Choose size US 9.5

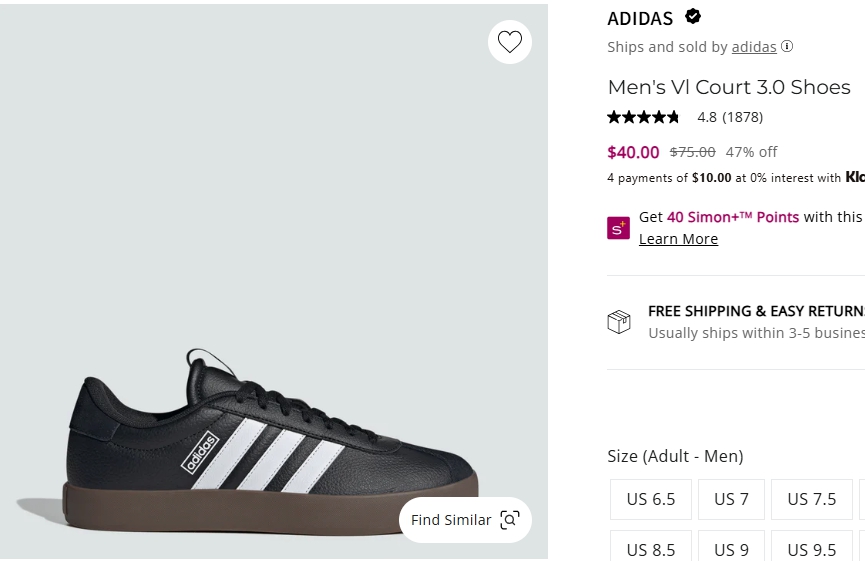point(812,546)
